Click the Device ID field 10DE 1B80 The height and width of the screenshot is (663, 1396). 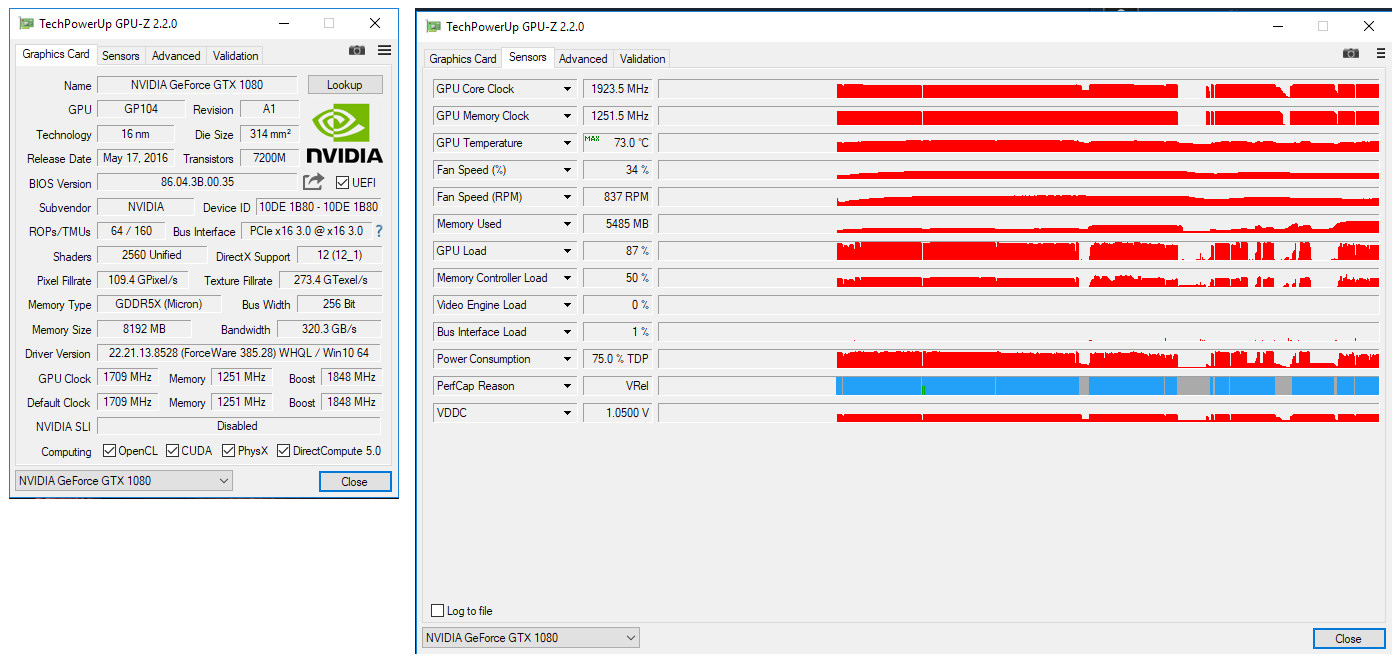click(x=318, y=207)
